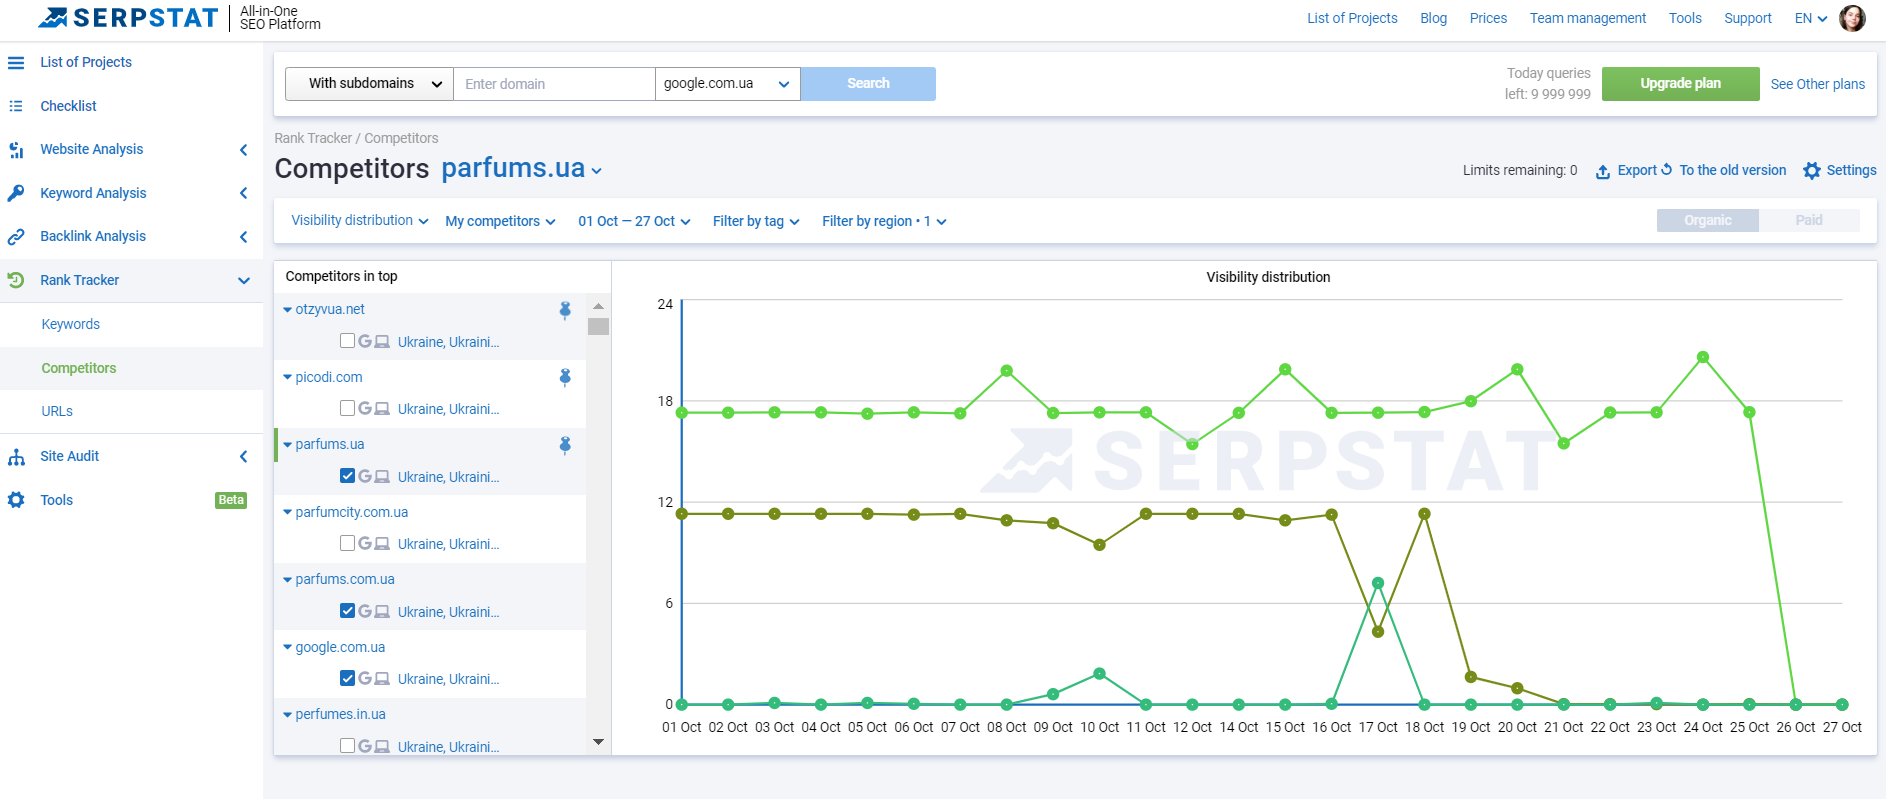Uncheck the google.com.ua region checkbox
The width and height of the screenshot is (1886, 799).
[347, 678]
